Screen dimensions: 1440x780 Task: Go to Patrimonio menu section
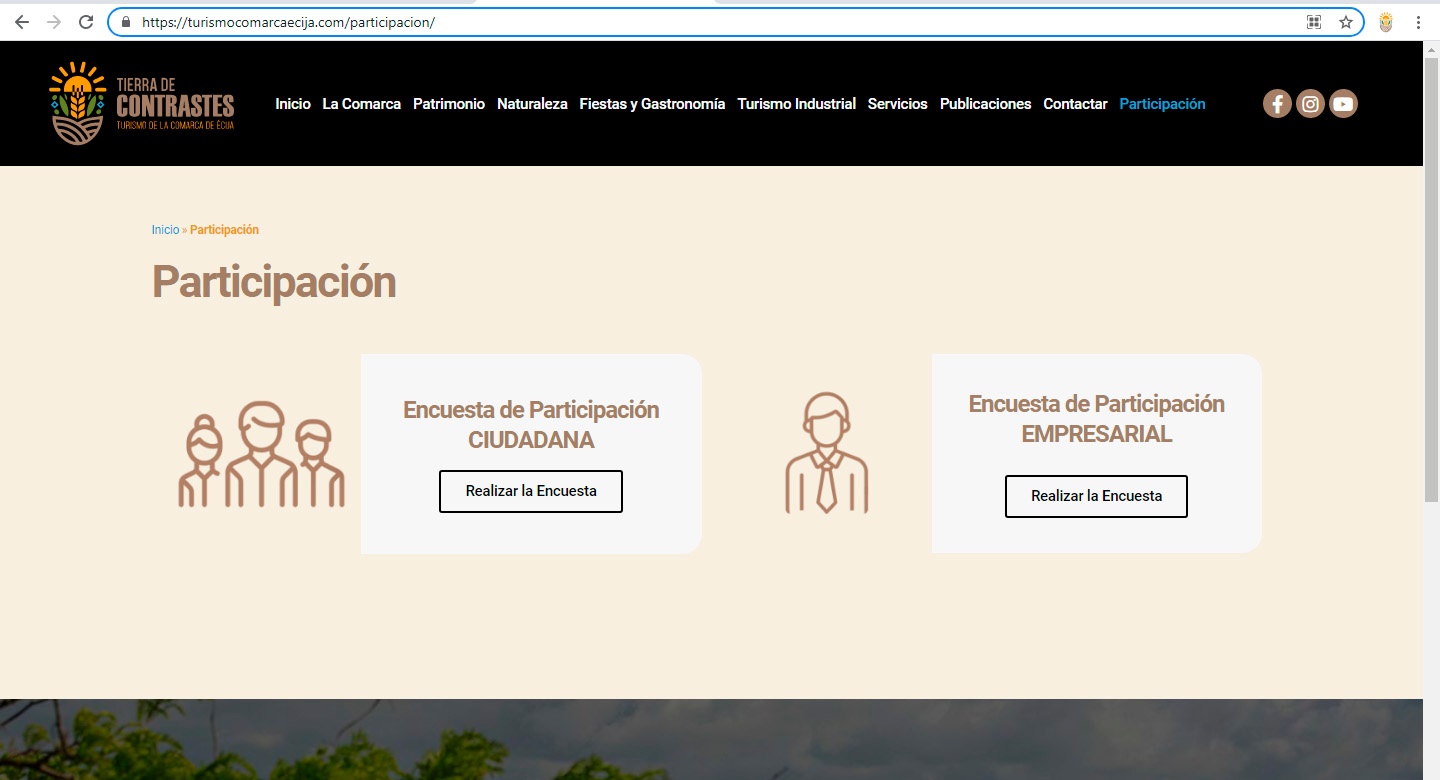click(x=448, y=104)
